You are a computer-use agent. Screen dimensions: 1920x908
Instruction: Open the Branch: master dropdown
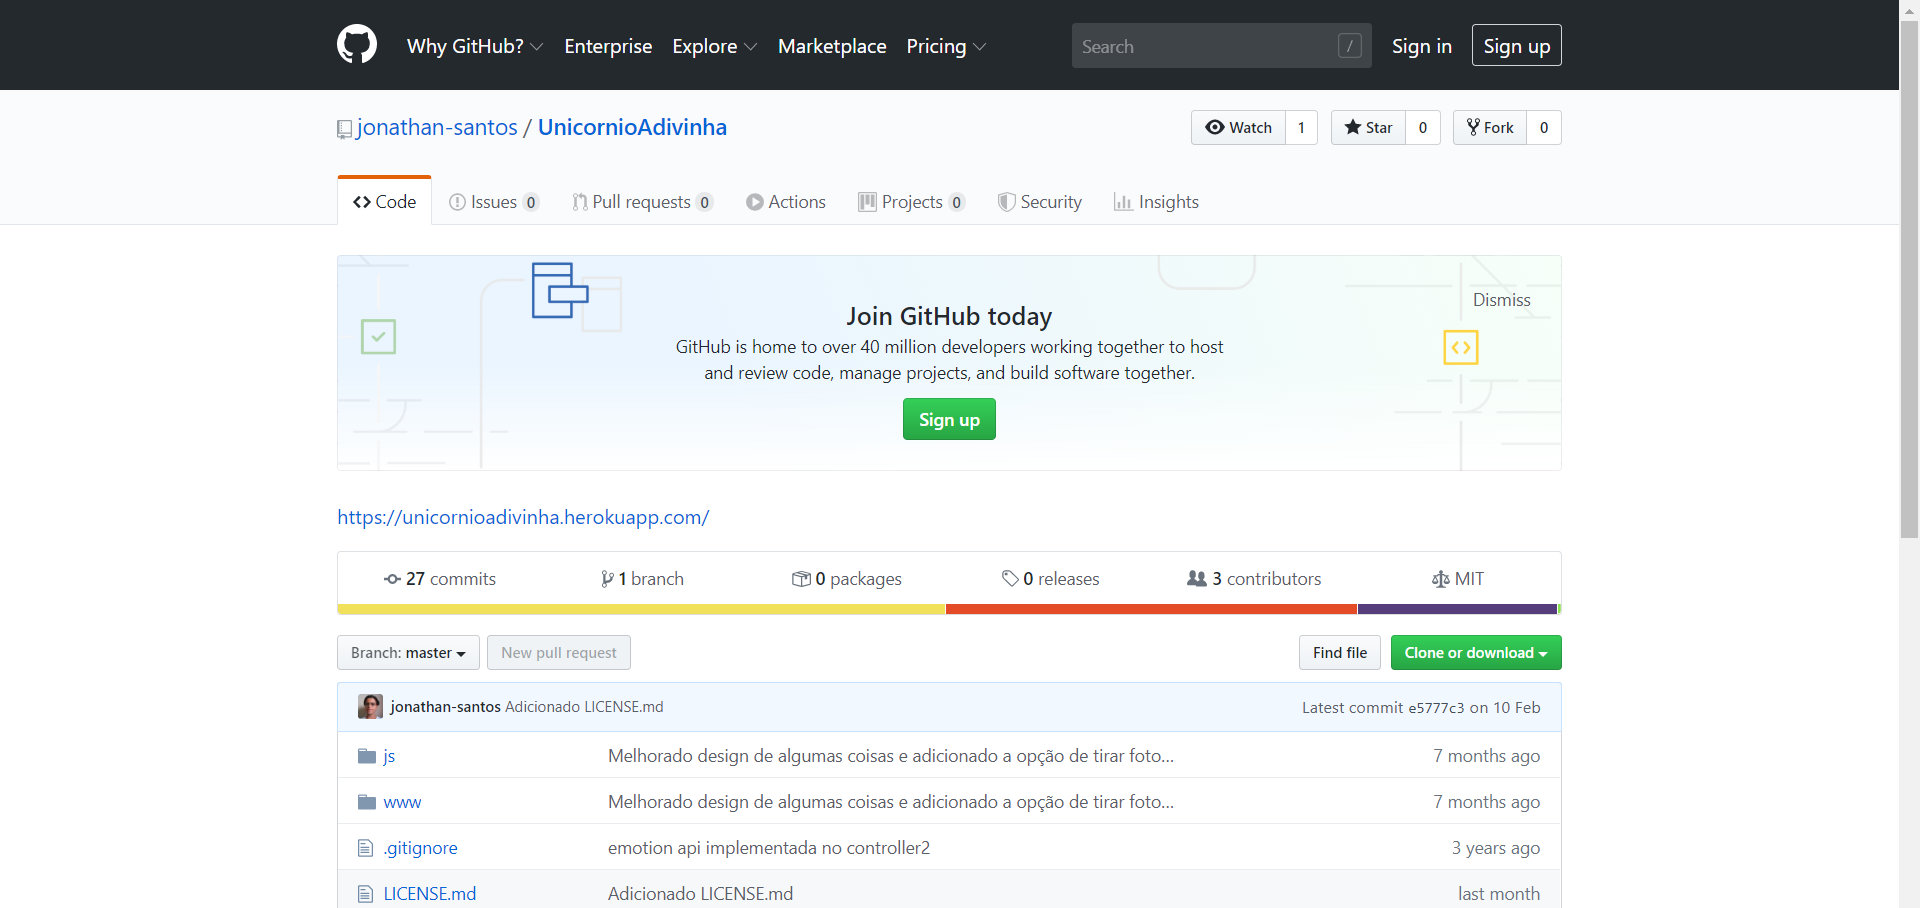pos(408,653)
